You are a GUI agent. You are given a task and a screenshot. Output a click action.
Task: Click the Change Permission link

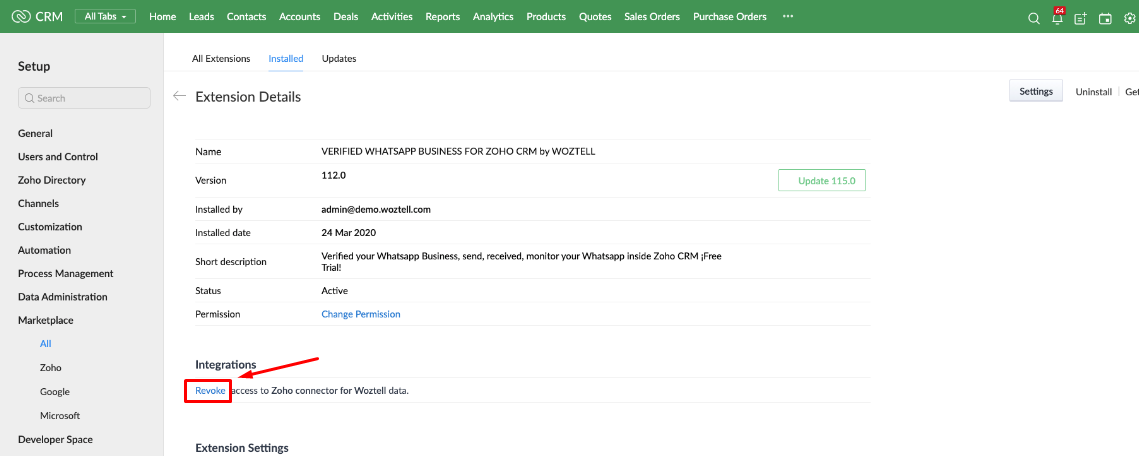coord(361,314)
